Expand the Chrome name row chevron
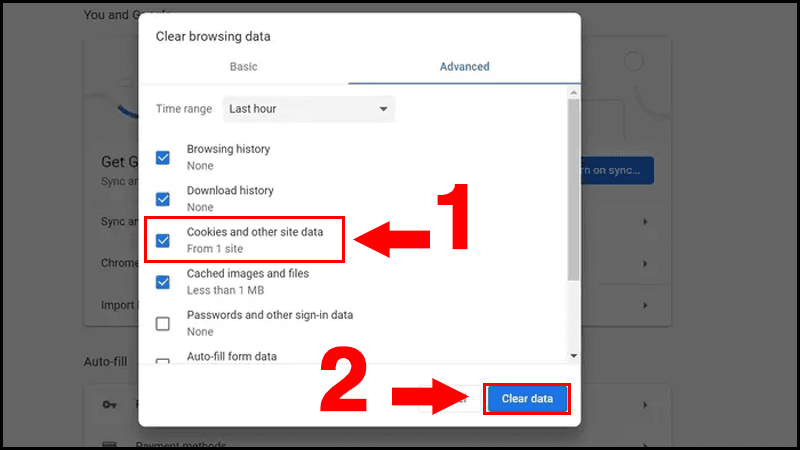This screenshot has width=800, height=450. point(645,264)
